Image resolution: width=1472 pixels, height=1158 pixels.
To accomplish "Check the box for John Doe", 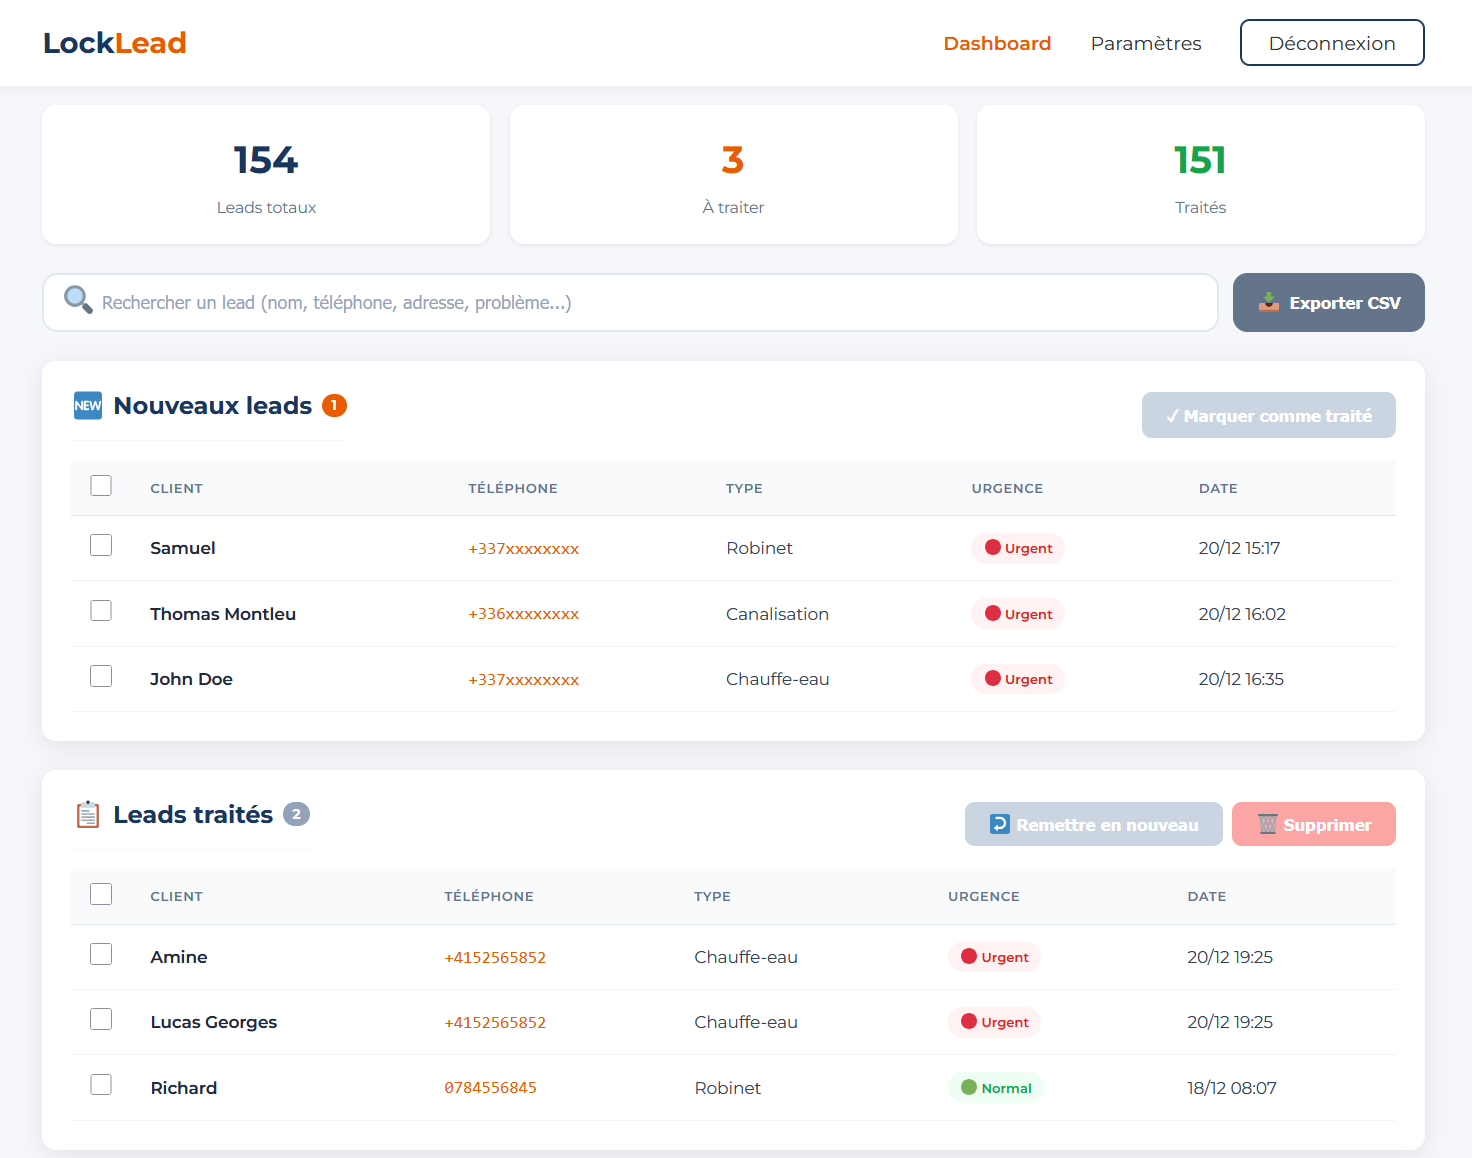I will point(101,676).
